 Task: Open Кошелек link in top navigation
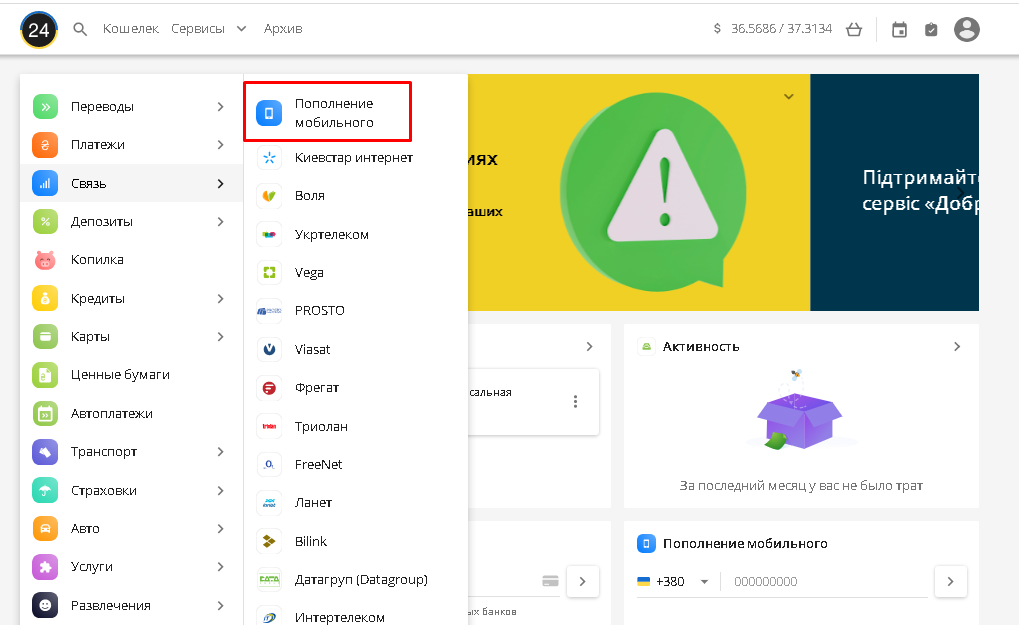130,29
